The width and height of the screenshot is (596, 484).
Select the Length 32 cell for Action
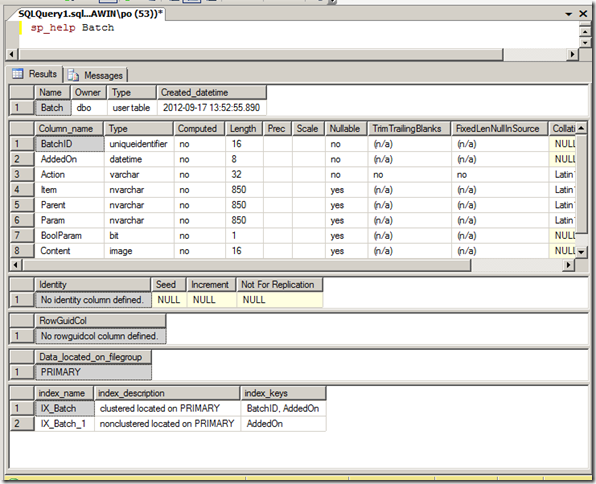coord(244,175)
